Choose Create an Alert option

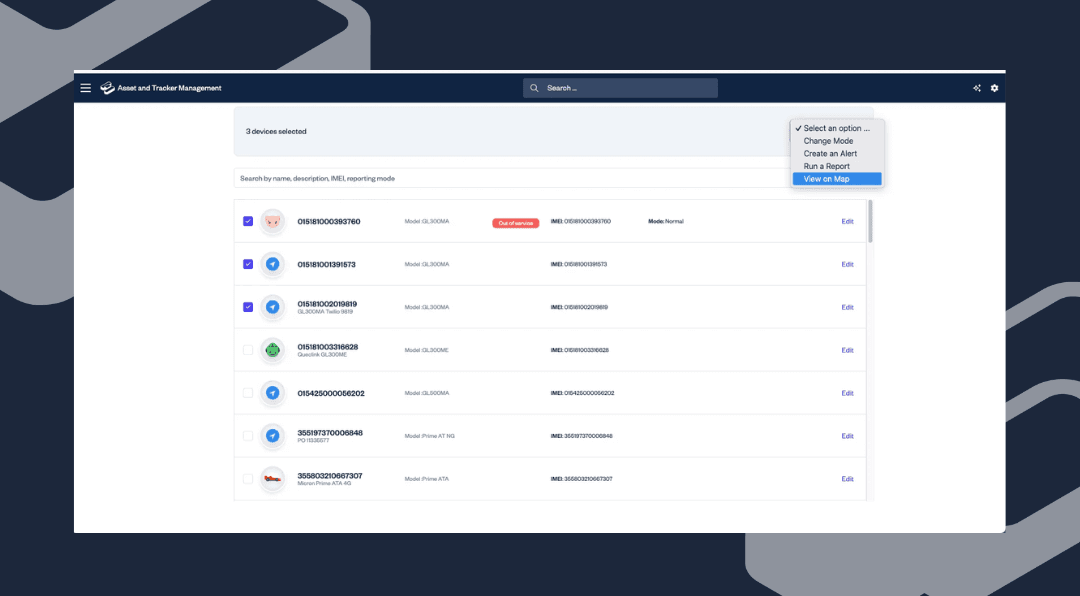830,154
